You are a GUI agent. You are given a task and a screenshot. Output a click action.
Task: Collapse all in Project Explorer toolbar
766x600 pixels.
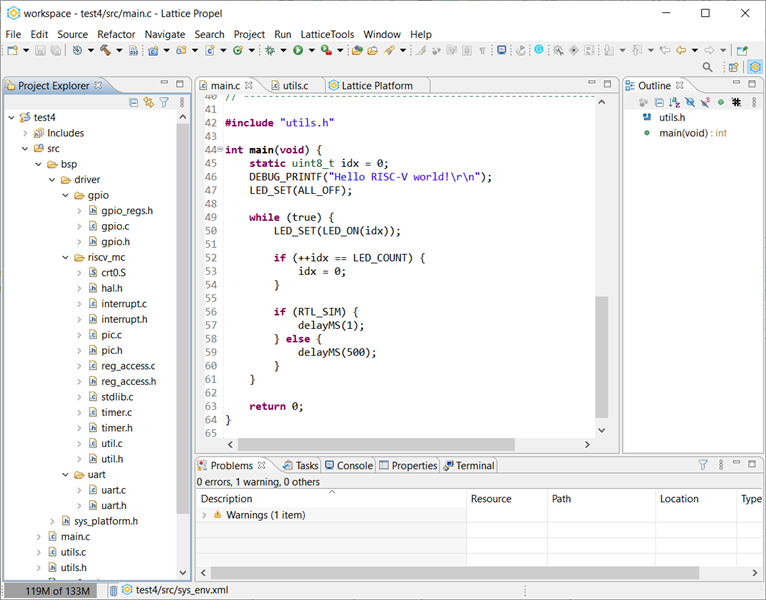[x=134, y=102]
